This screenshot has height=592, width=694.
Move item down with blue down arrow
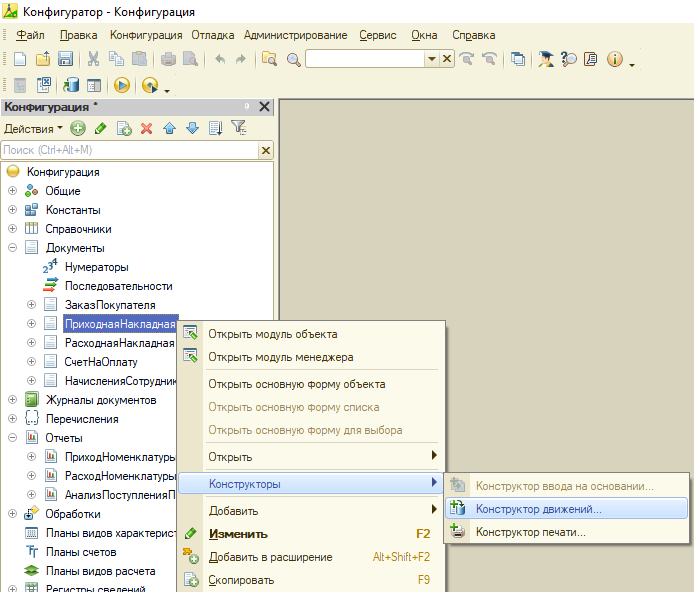(193, 129)
